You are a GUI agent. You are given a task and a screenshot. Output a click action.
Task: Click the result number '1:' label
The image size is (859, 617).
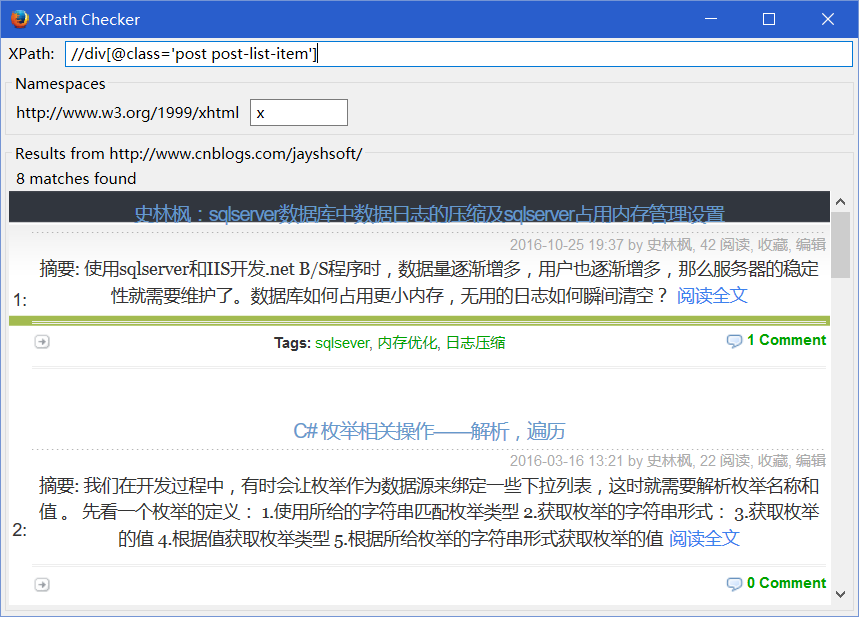(x=20, y=300)
